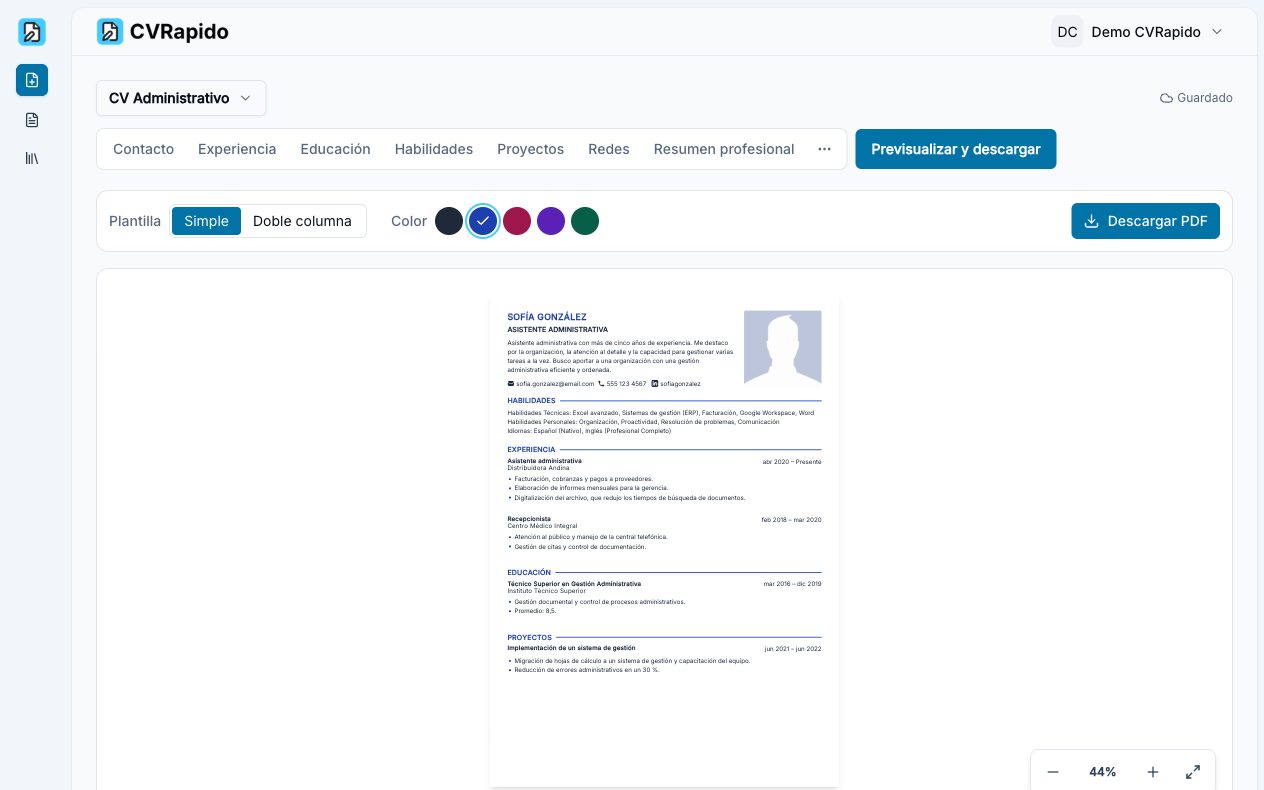
Task: Open the new CV sidebar icon
Action: (32, 80)
